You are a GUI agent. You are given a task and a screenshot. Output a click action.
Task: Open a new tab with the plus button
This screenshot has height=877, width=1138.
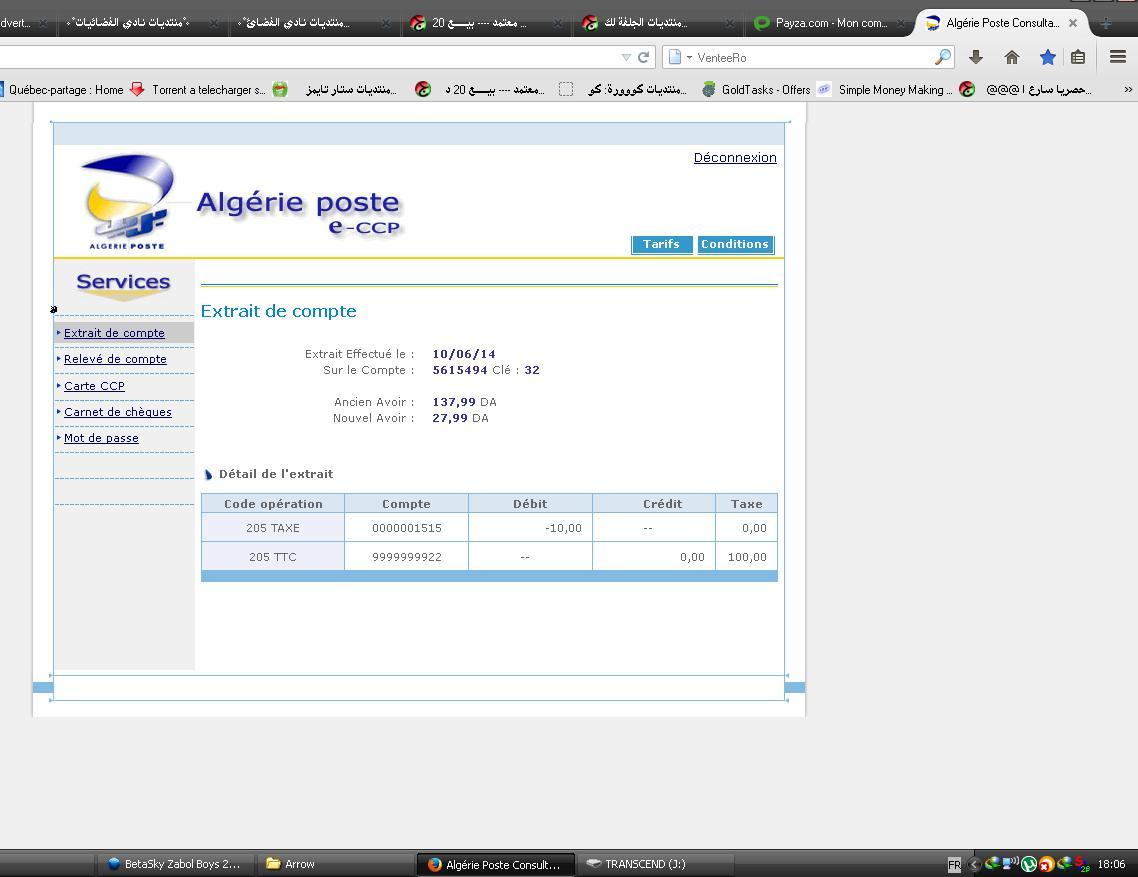1105,23
